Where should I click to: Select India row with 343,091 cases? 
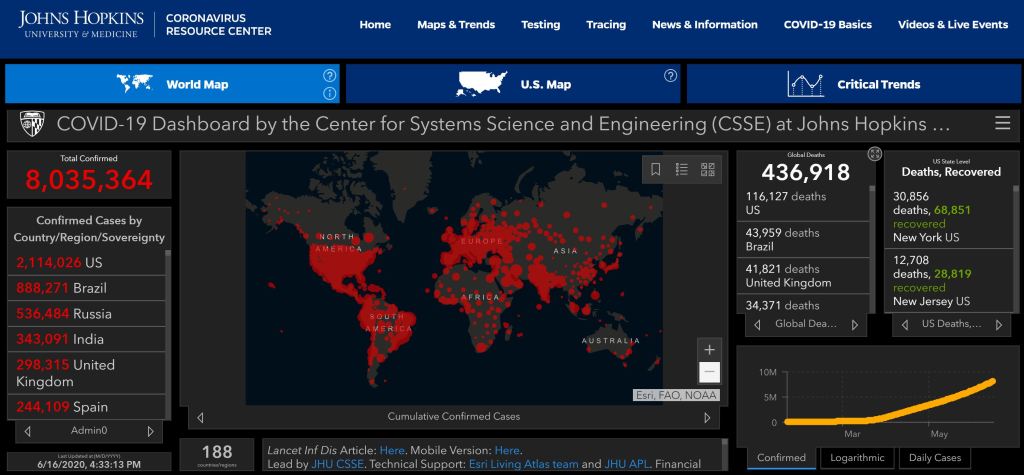point(86,339)
